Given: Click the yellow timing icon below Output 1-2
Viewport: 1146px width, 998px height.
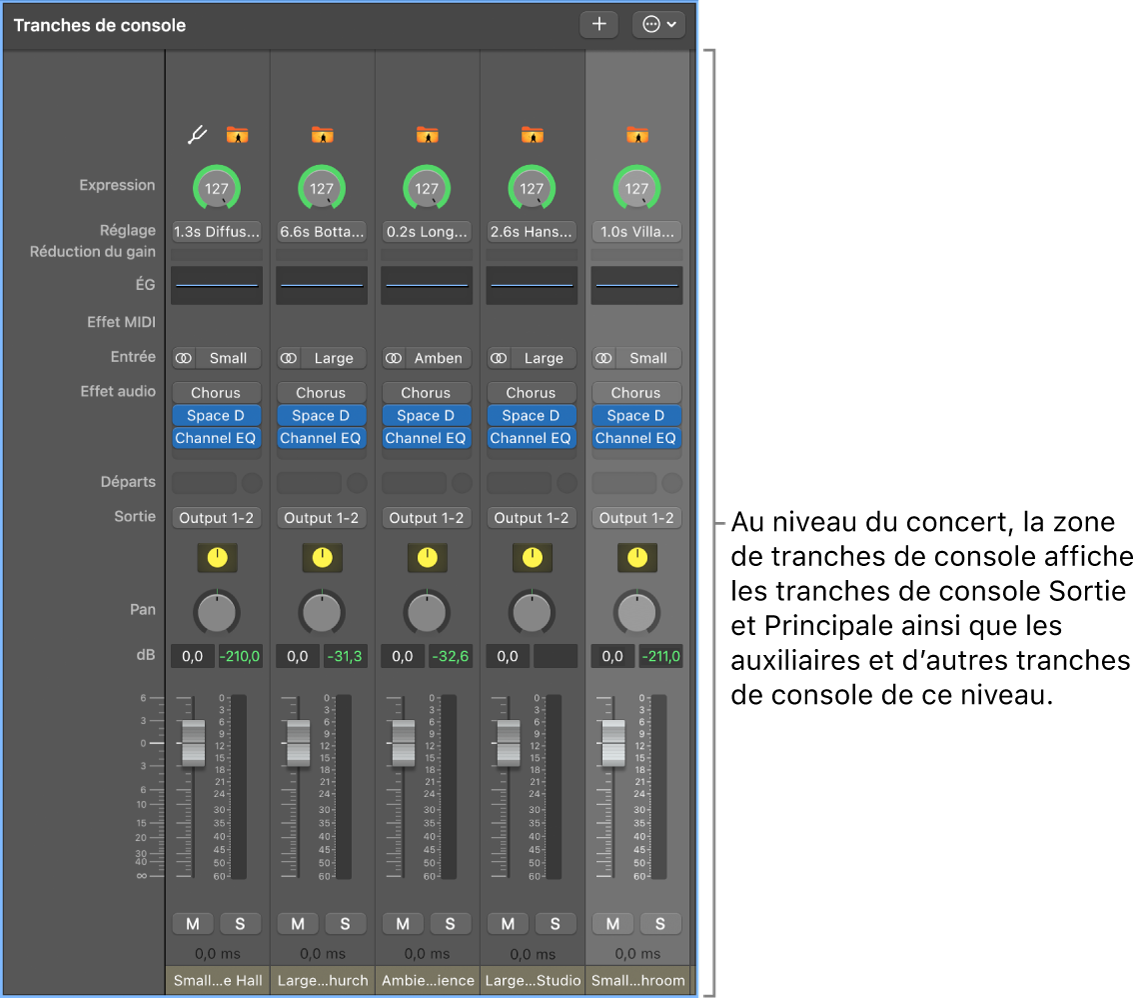Looking at the screenshot, I should (x=216, y=557).
